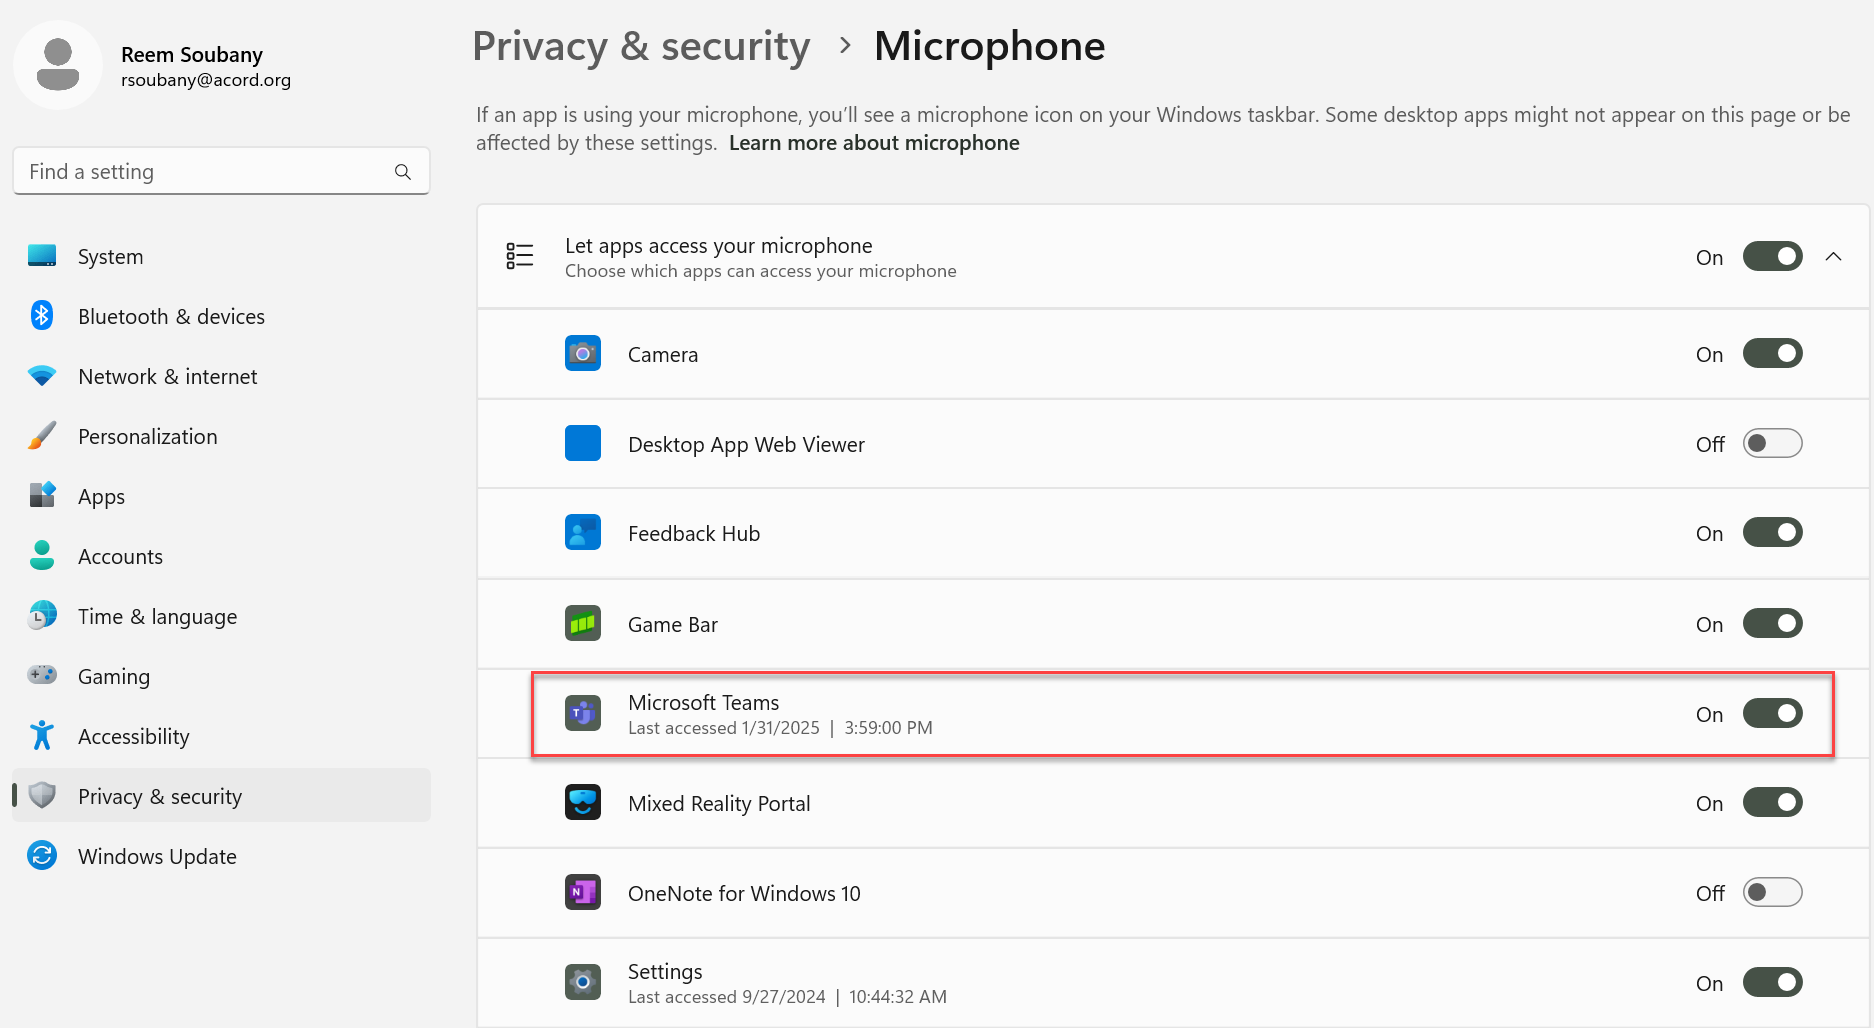Viewport: 1874px width, 1028px height.
Task: Click the Game Bar app icon
Action: tap(582, 624)
